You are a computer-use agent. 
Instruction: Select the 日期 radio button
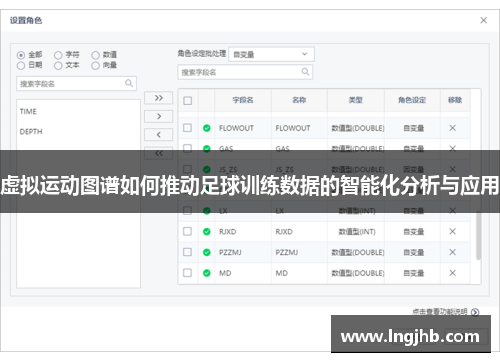[x=21, y=65]
